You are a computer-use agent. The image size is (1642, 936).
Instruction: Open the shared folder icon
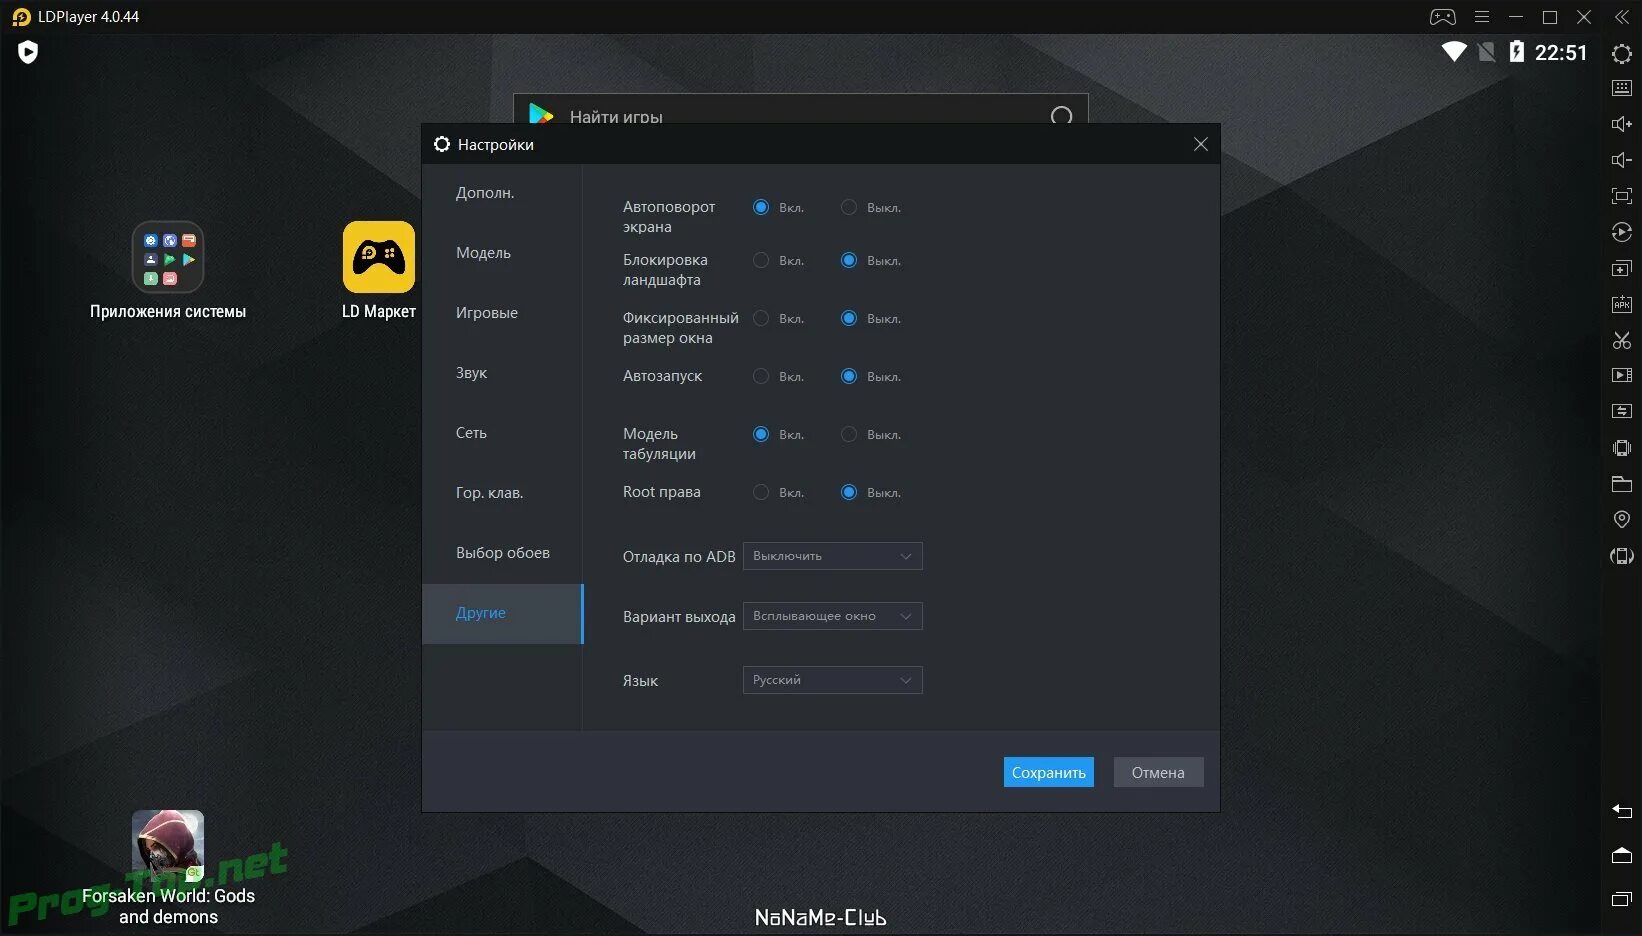click(1622, 484)
